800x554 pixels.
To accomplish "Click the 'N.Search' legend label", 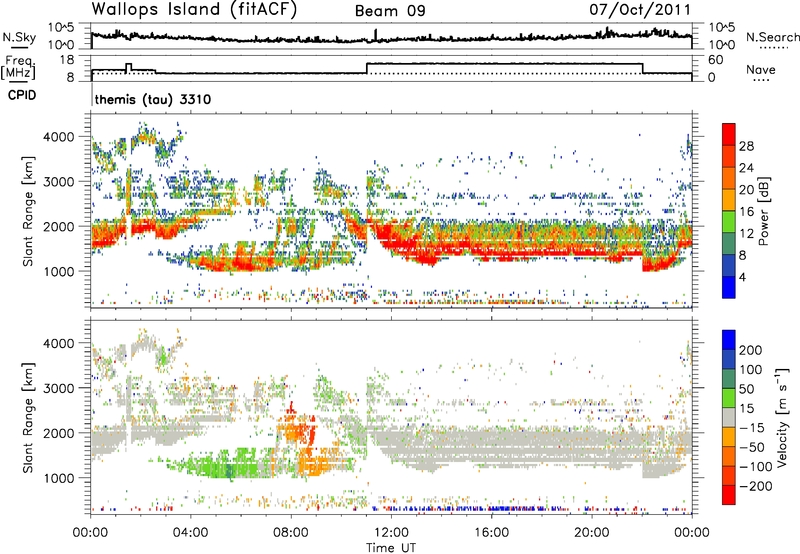I will click(x=772, y=37).
